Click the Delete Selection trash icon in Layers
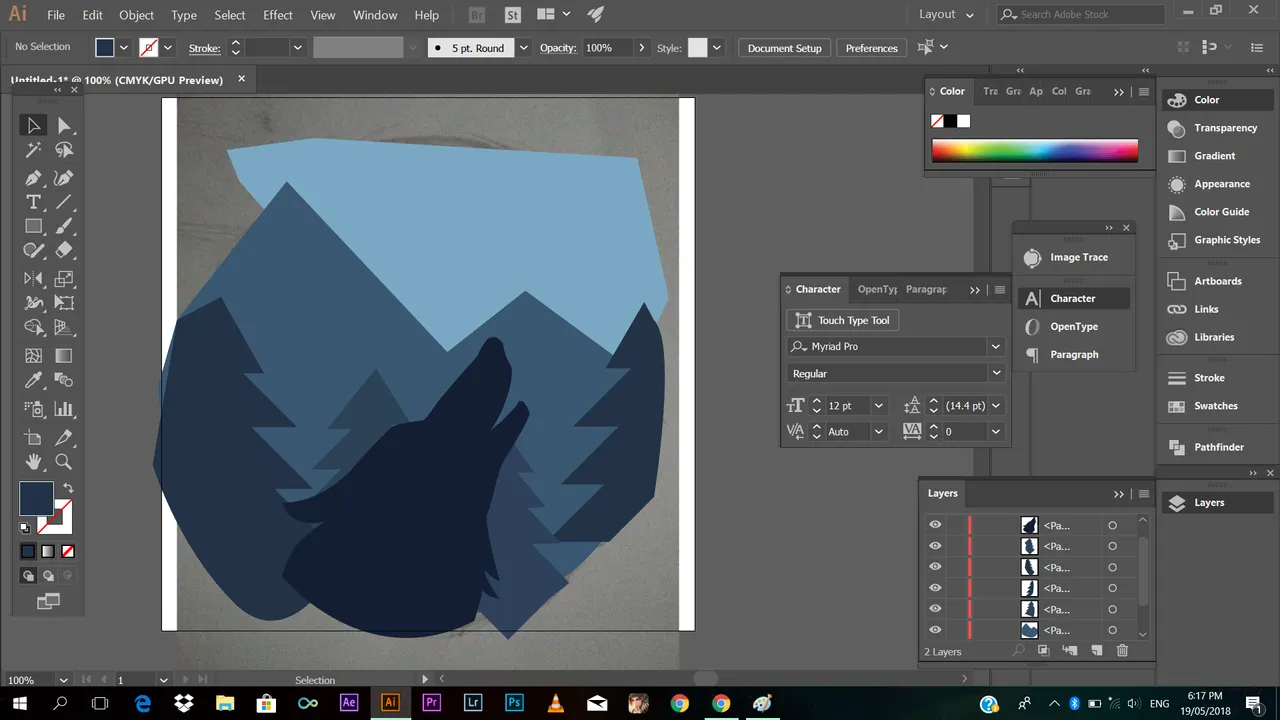 pos(1122,651)
